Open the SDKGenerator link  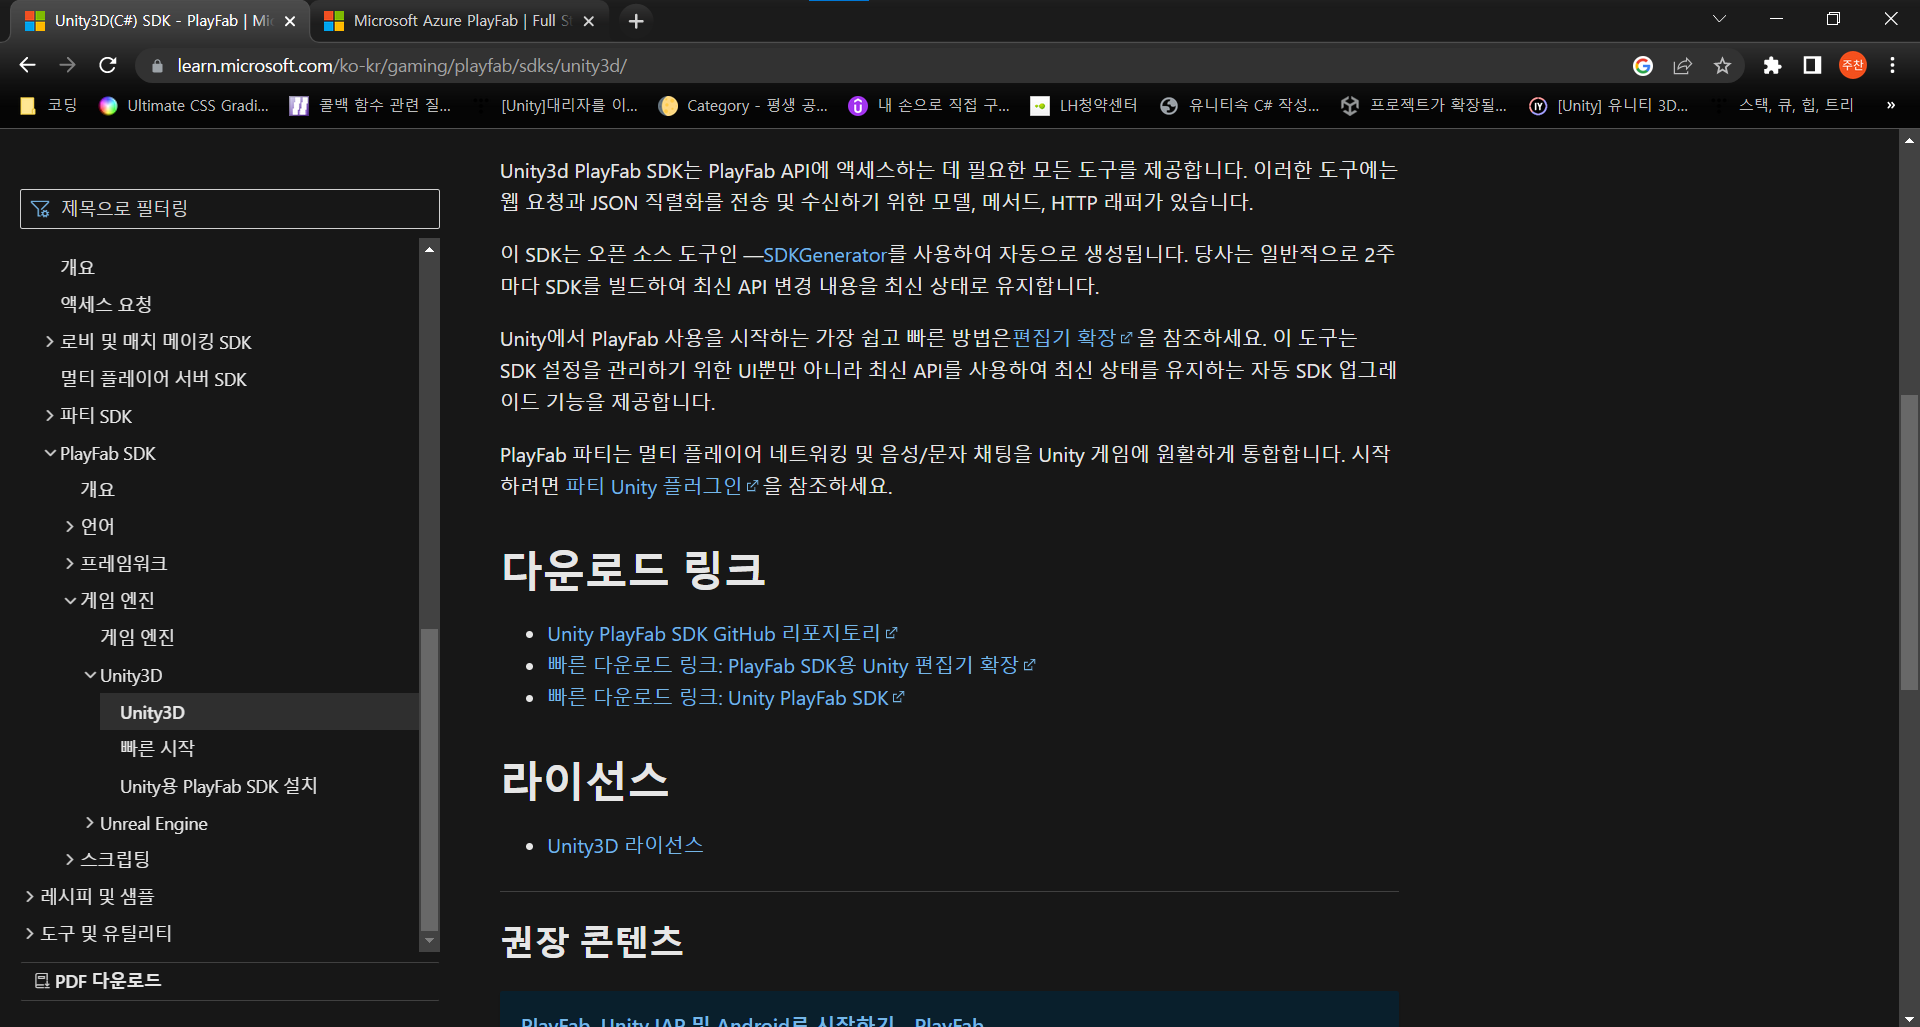tap(825, 255)
